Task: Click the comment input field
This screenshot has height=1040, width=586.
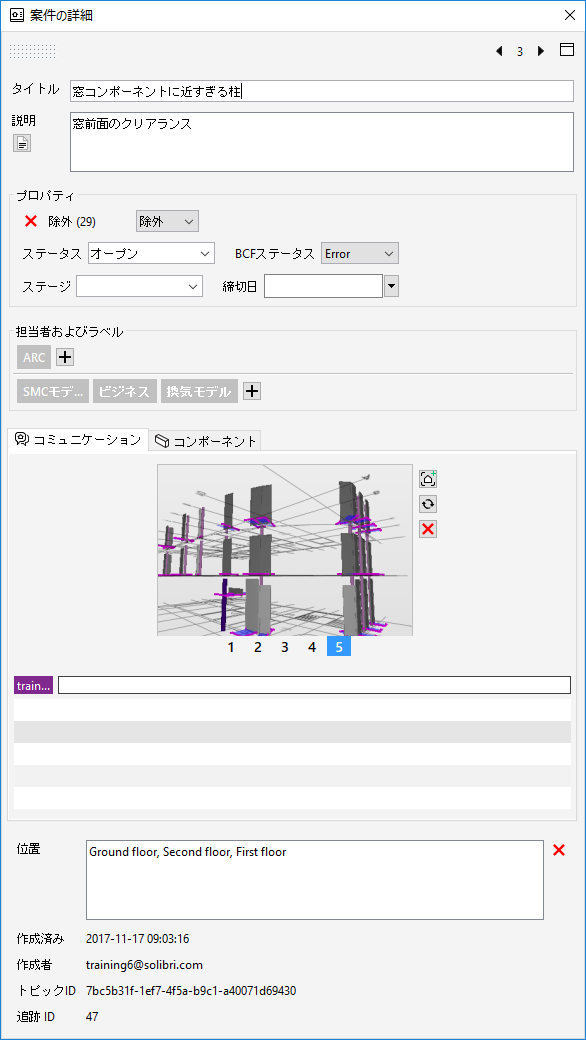Action: point(314,685)
